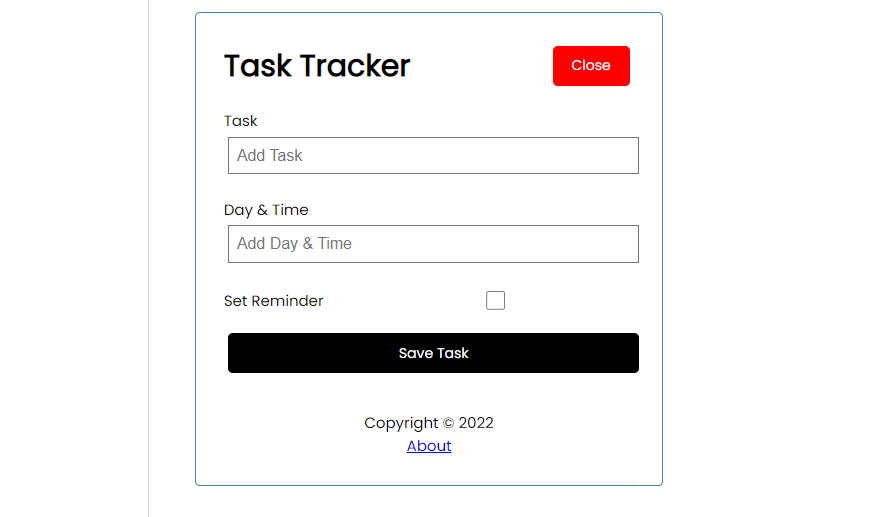Image resolution: width=892 pixels, height=517 pixels.
Task: Select the date and time textbox
Action: click(x=433, y=244)
